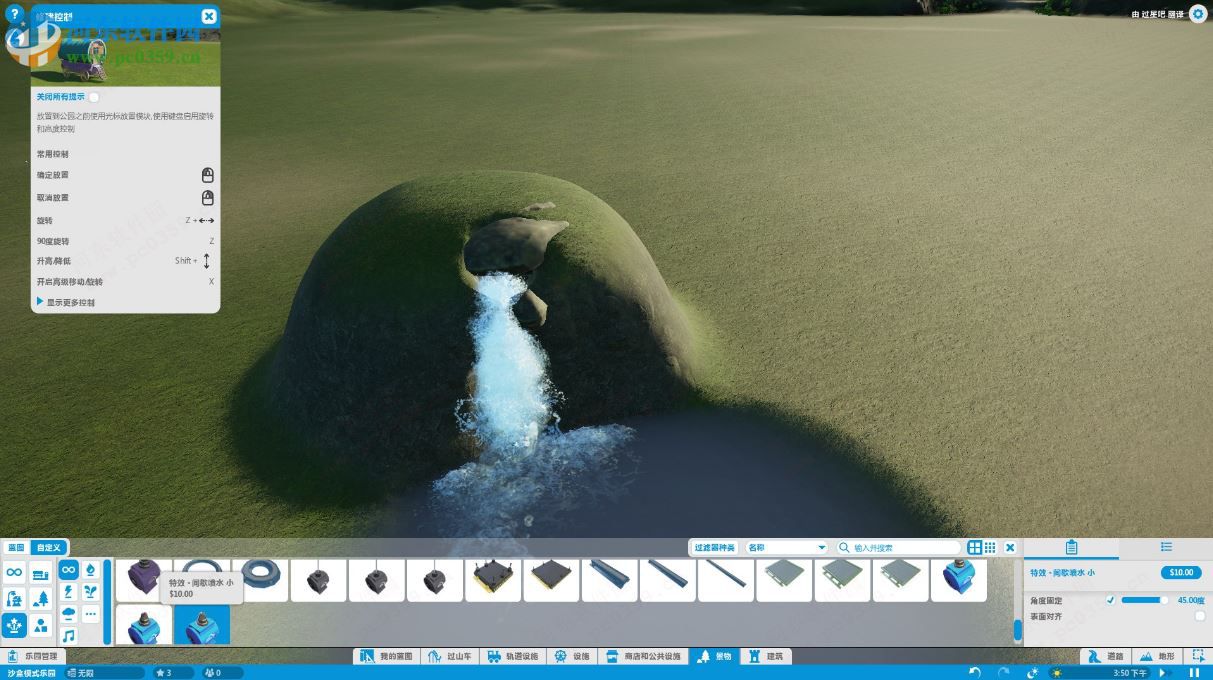Select the plant effects subfilter icon
Viewport: 1213px width, 680px height.
click(91, 592)
